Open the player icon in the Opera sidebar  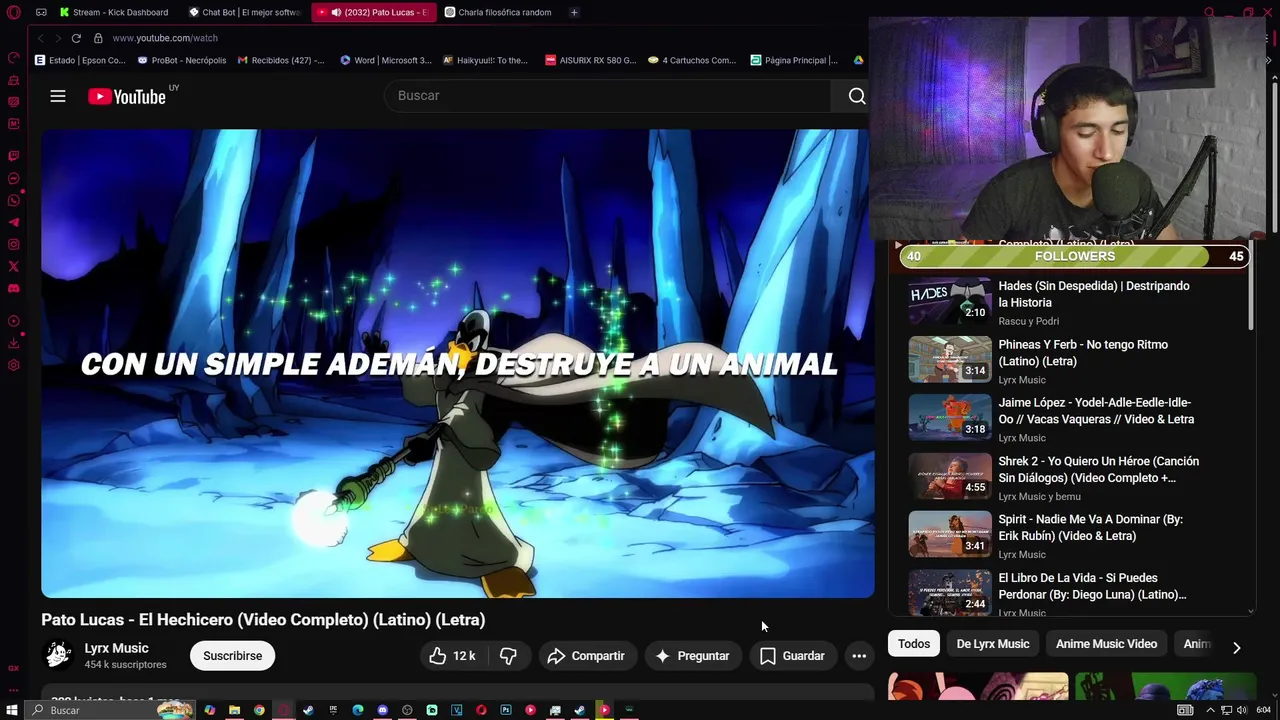pyautogui.click(x=14, y=321)
